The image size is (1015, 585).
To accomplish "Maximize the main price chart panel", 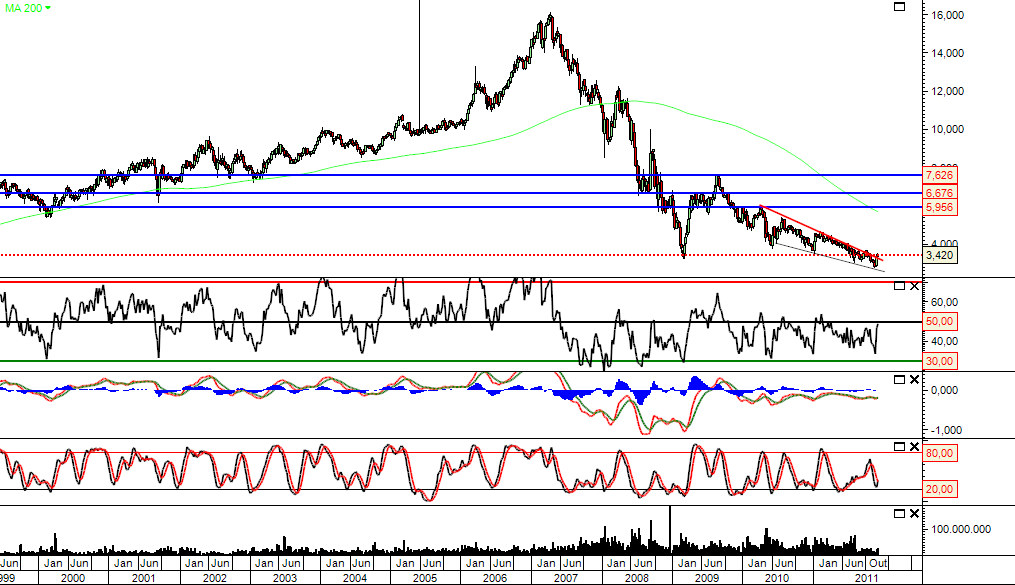I will coord(899,6).
